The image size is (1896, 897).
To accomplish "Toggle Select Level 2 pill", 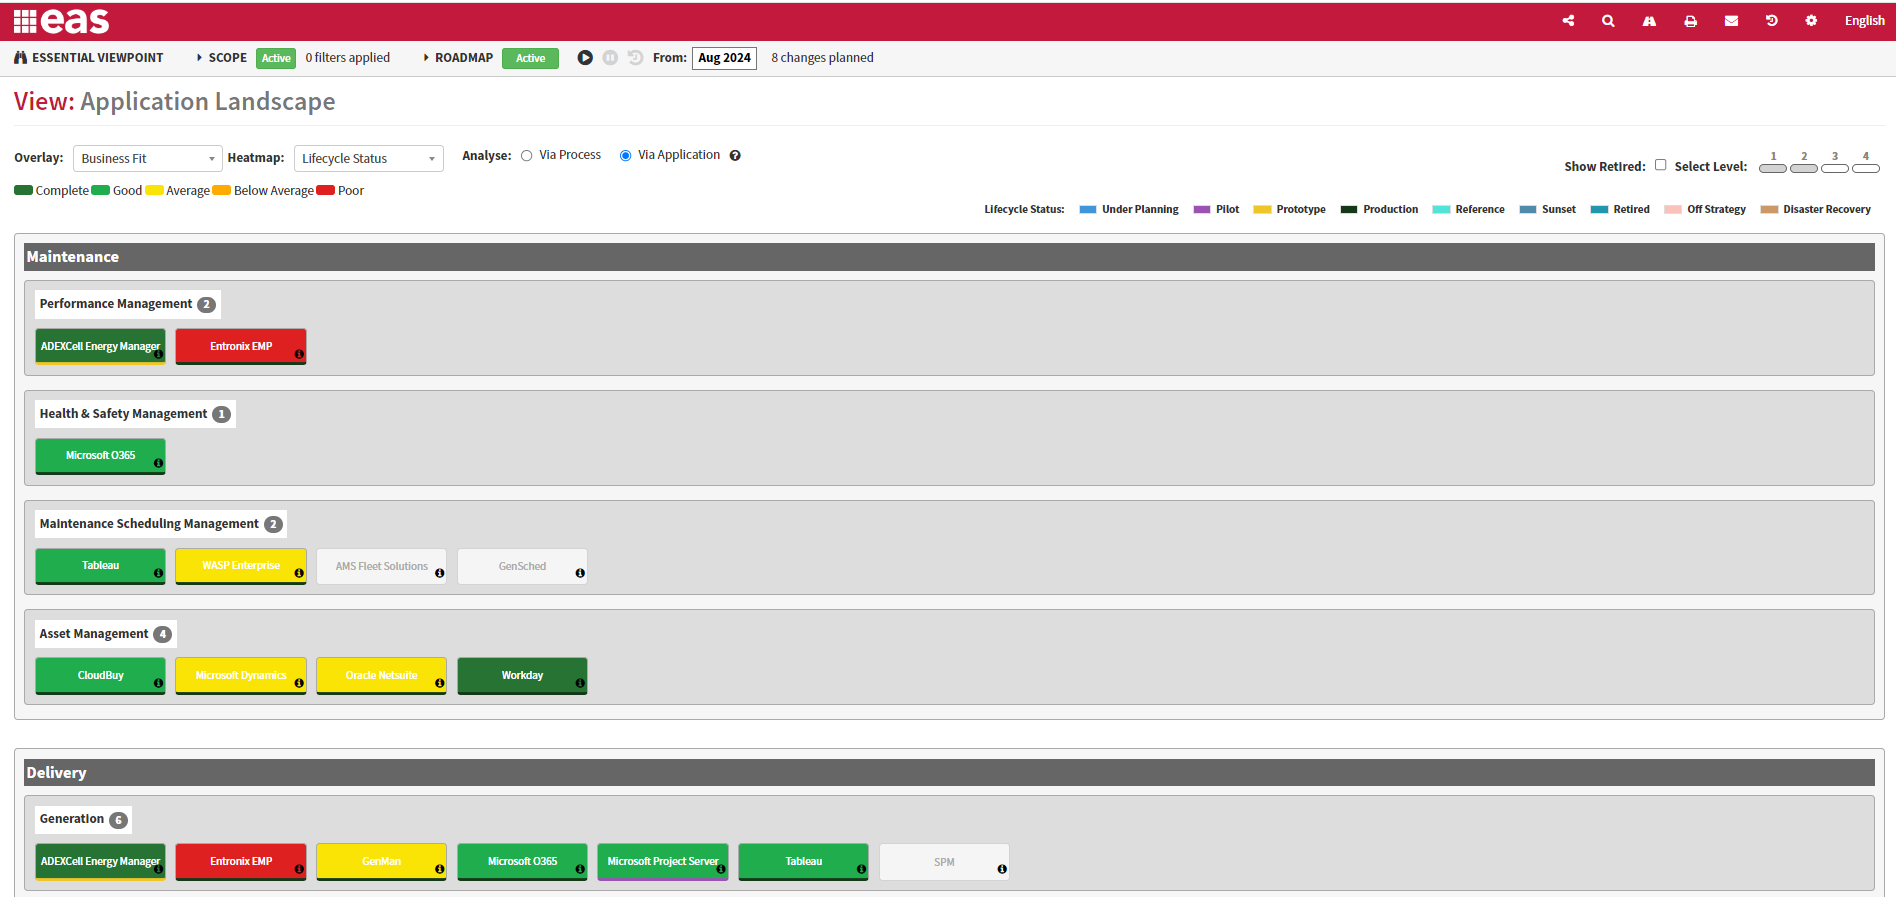I will tap(1804, 168).
